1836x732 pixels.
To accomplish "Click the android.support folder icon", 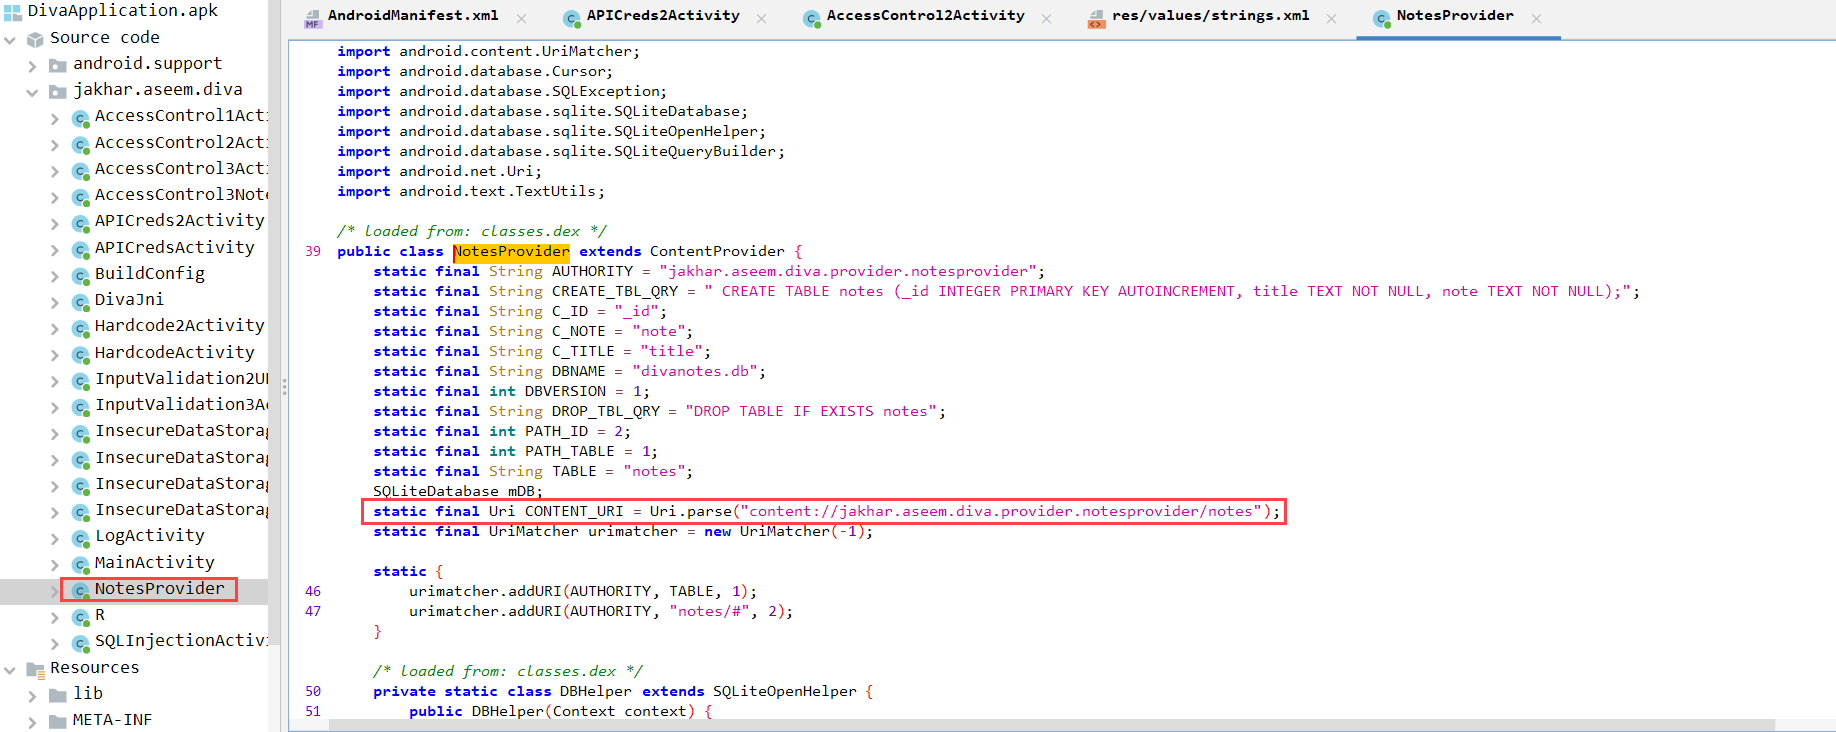I will click(x=58, y=66).
